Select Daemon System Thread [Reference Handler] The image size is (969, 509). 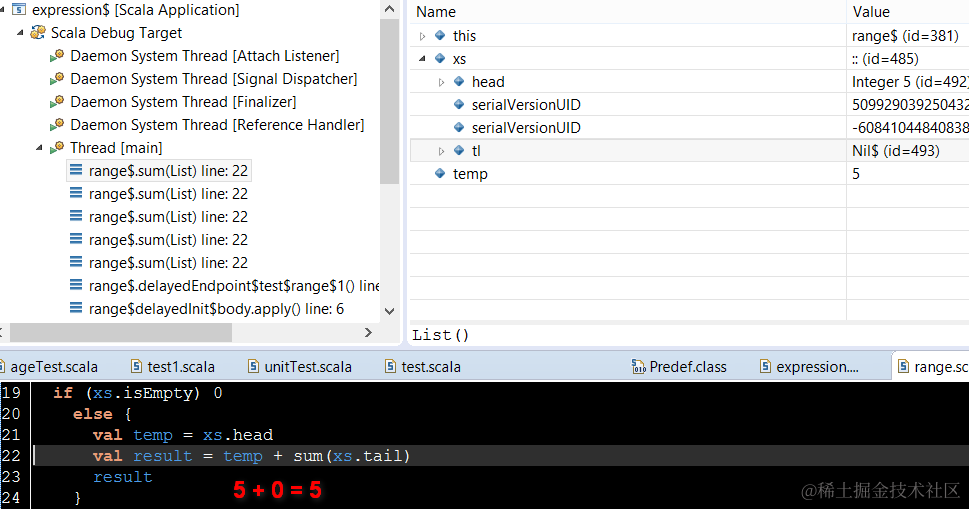(217, 124)
